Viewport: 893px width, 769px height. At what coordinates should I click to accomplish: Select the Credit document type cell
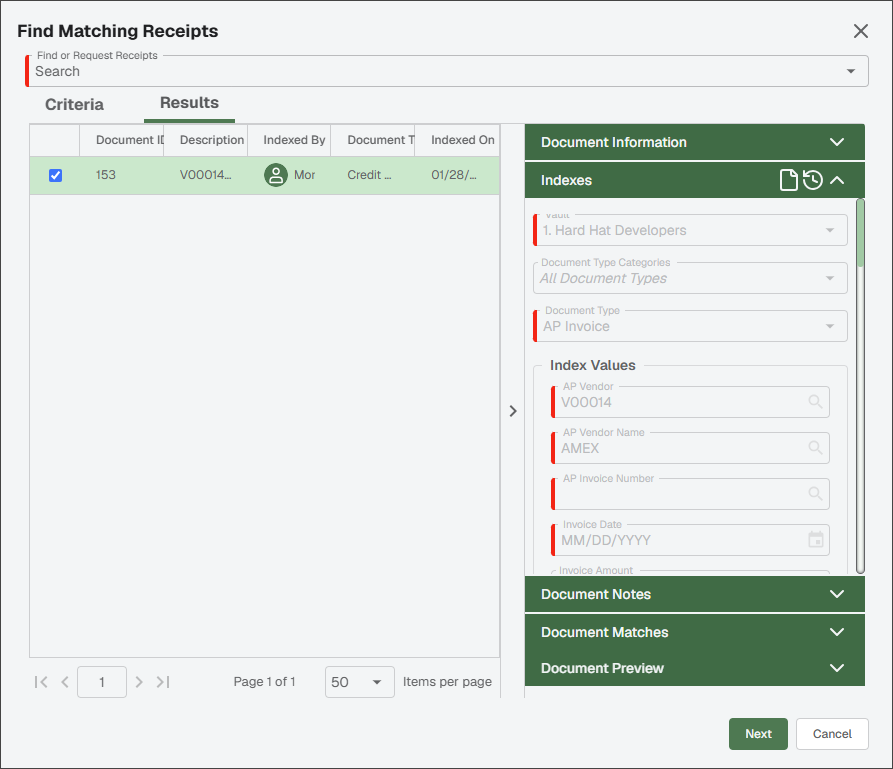tap(372, 175)
